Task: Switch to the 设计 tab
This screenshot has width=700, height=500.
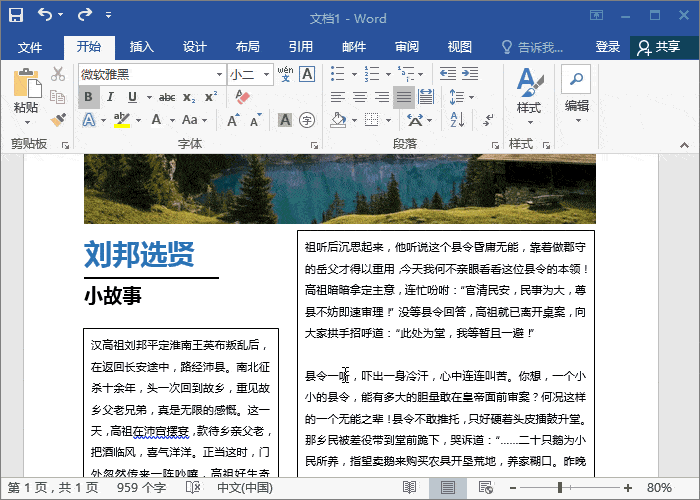Action: coord(195,47)
